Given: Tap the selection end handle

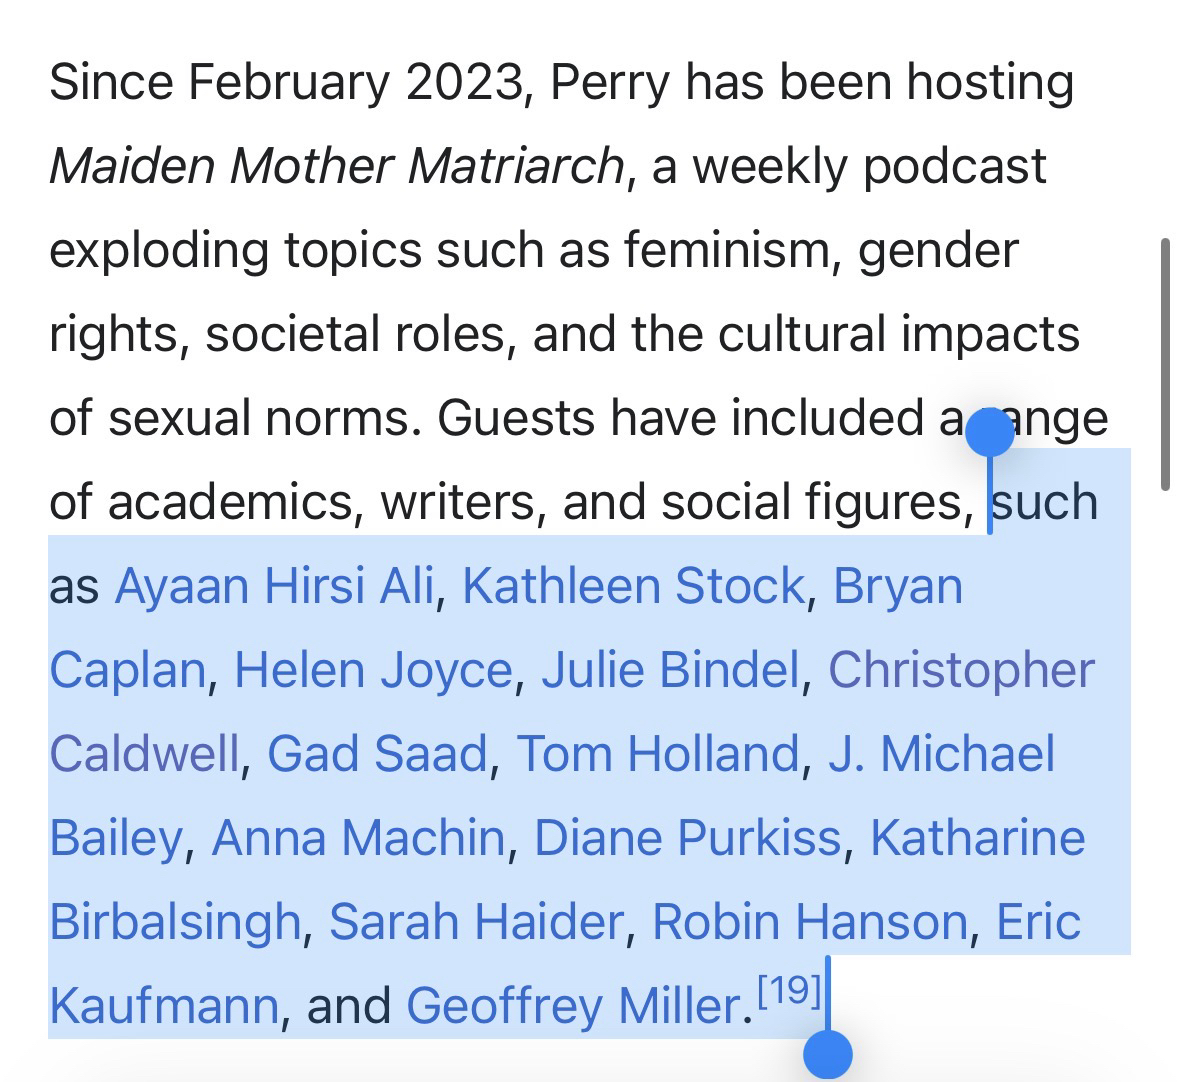Looking at the screenshot, I should coord(828,1054).
